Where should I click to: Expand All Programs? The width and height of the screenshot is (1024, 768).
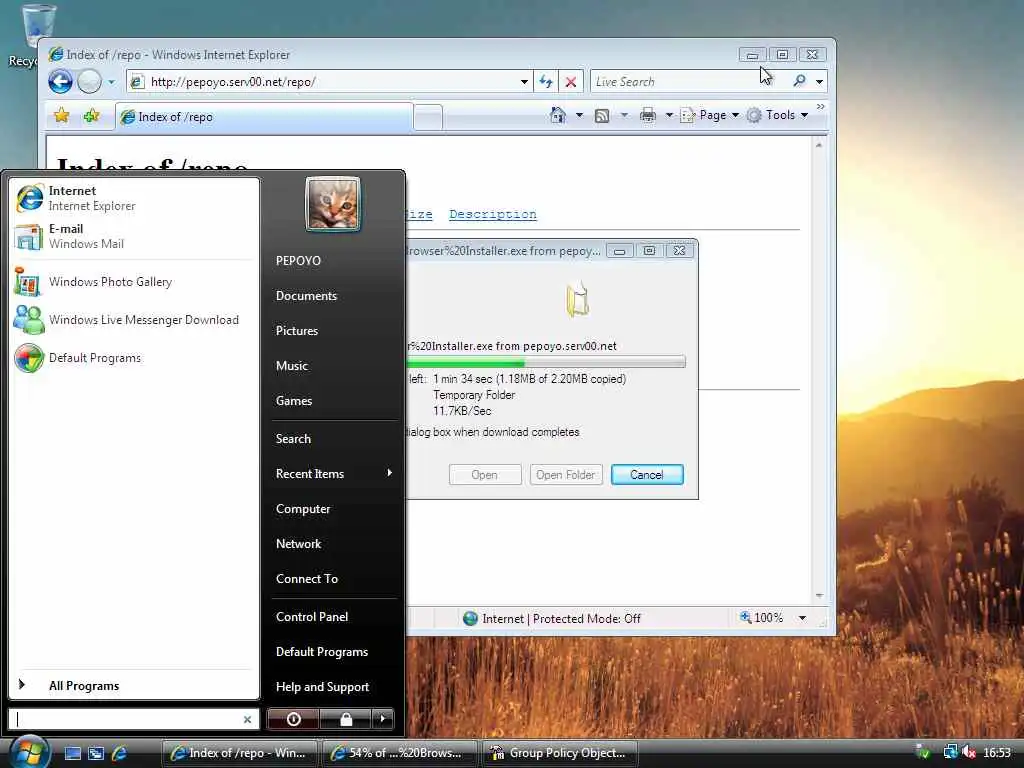[x=134, y=686]
